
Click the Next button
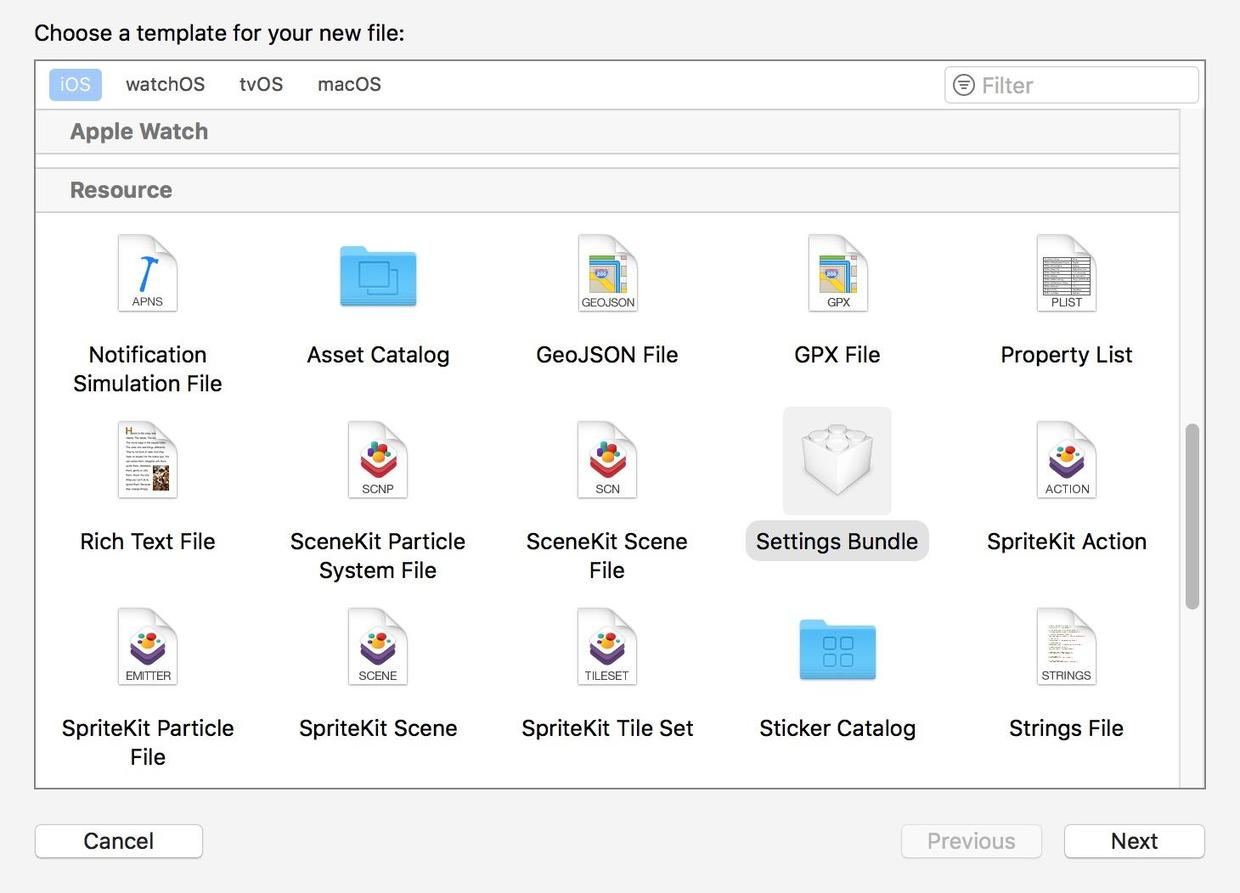click(x=1134, y=839)
